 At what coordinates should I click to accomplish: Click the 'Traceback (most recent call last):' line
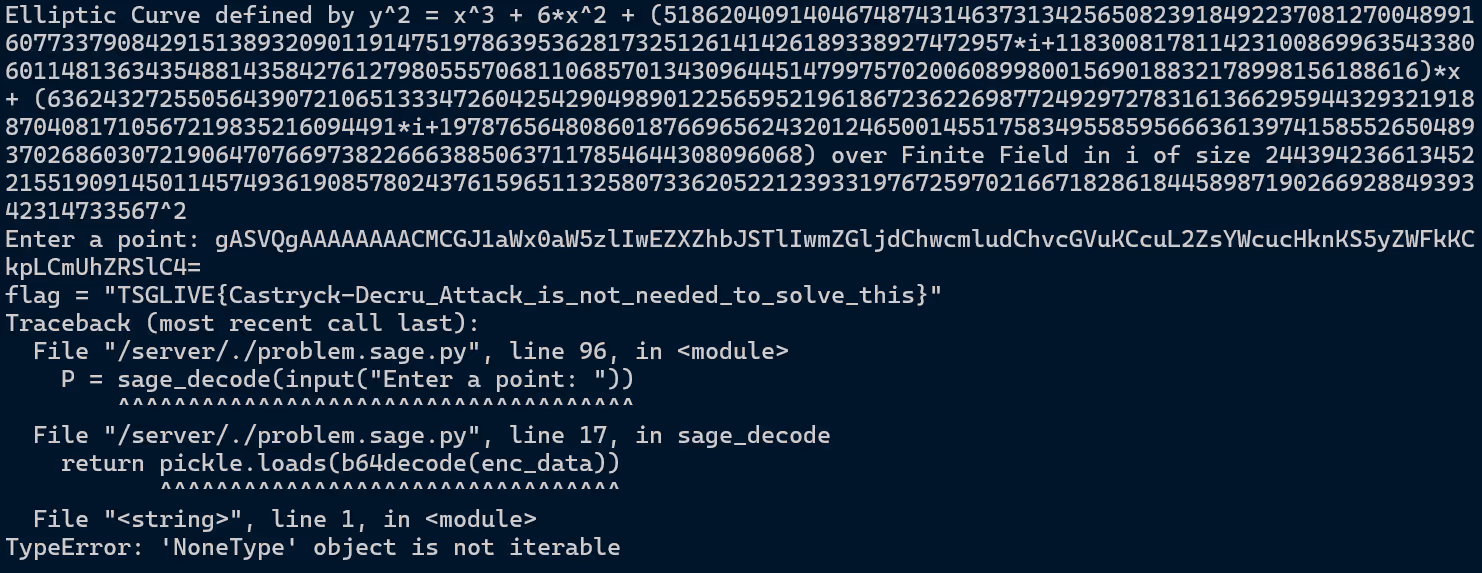click(x=243, y=323)
